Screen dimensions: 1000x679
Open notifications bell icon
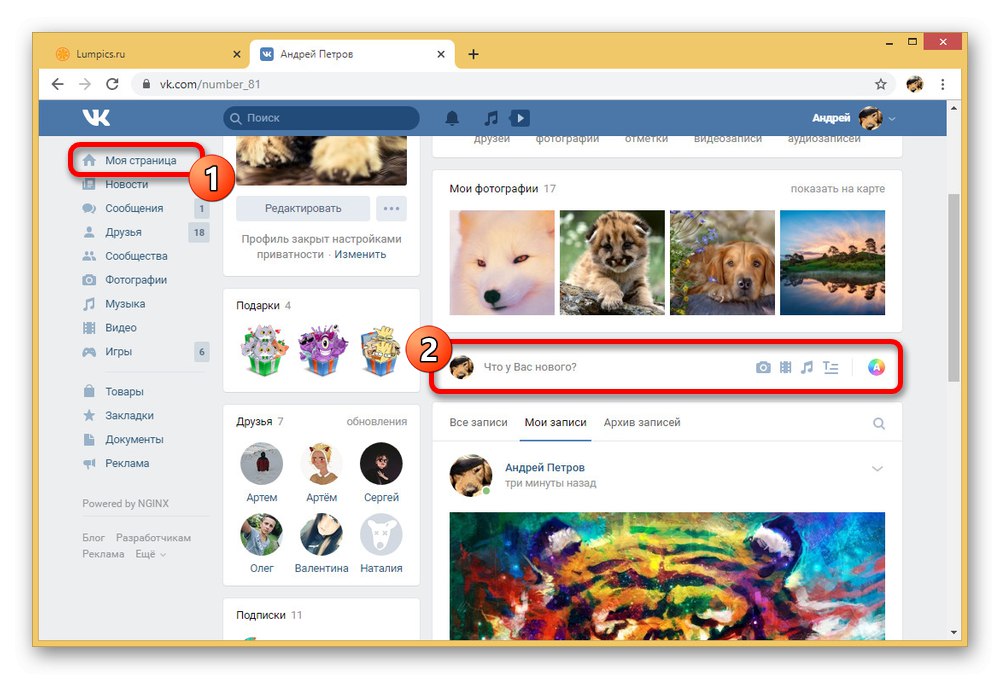click(x=452, y=118)
